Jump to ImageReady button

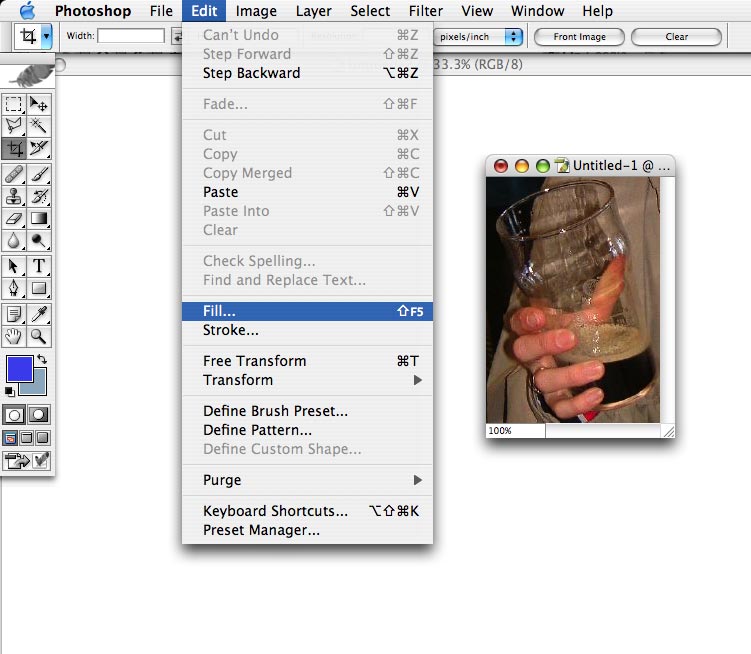pos(26,461)
